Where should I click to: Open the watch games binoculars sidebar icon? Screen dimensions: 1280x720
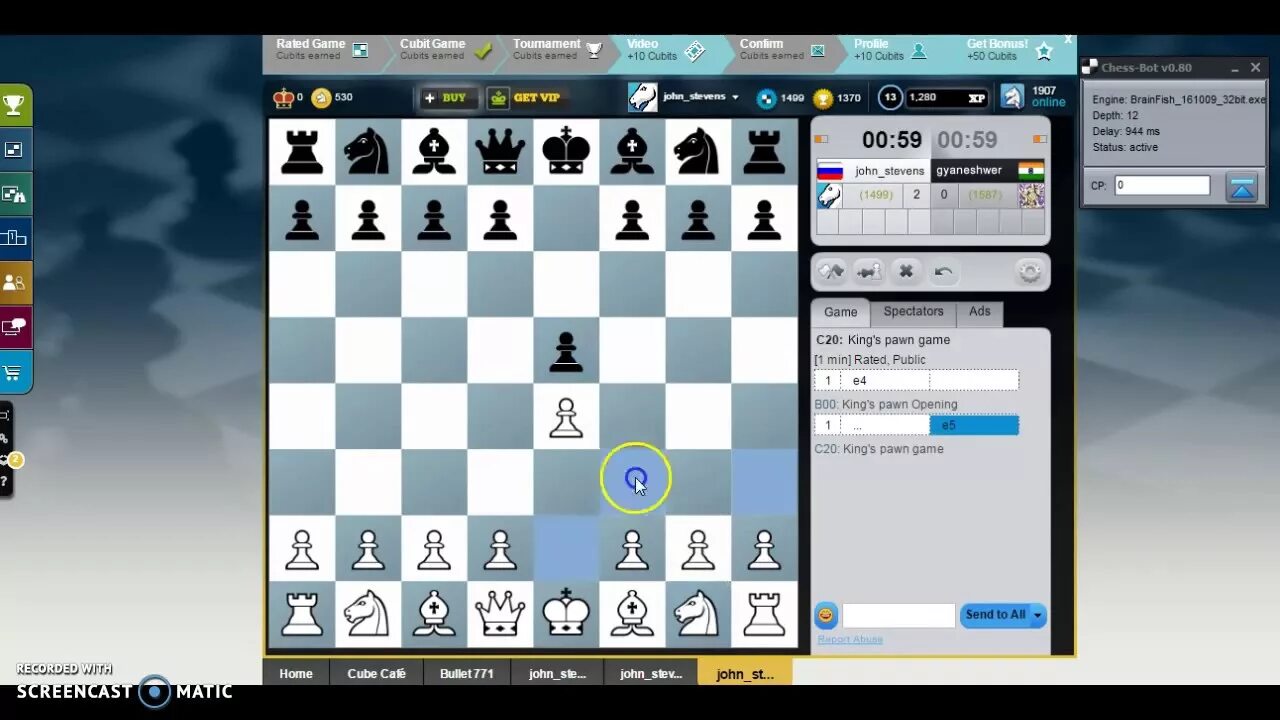tap(14, 194)
